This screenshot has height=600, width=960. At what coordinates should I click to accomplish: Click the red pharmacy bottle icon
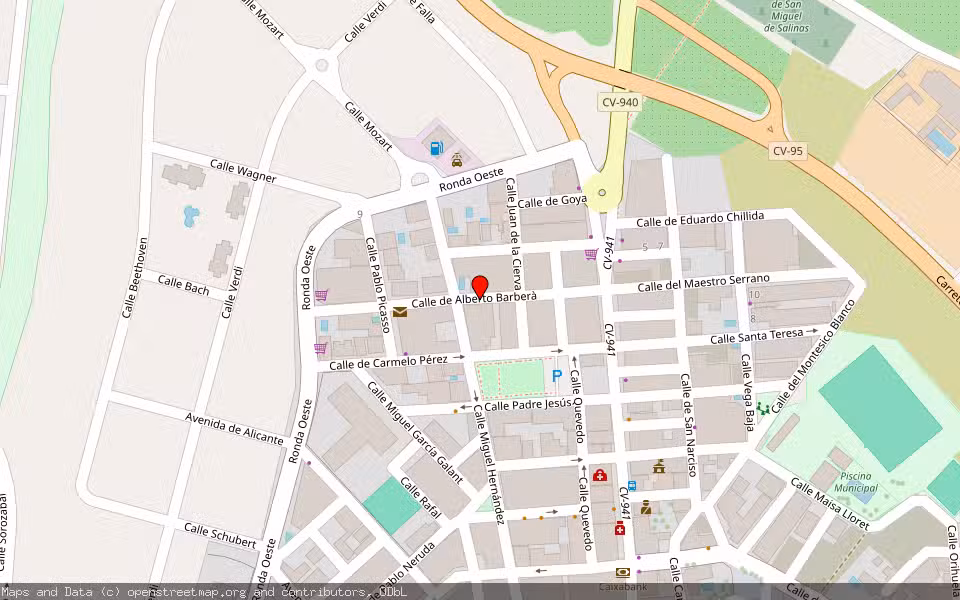[620, 528]
